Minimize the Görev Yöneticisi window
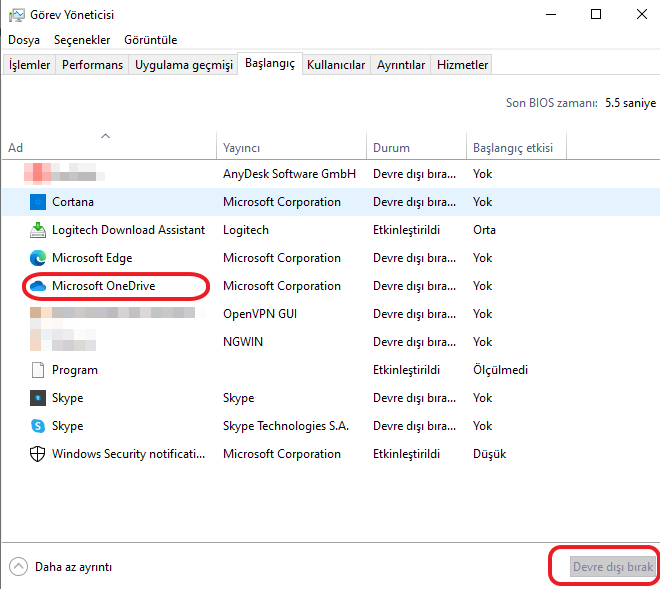 tap(551, 15)
